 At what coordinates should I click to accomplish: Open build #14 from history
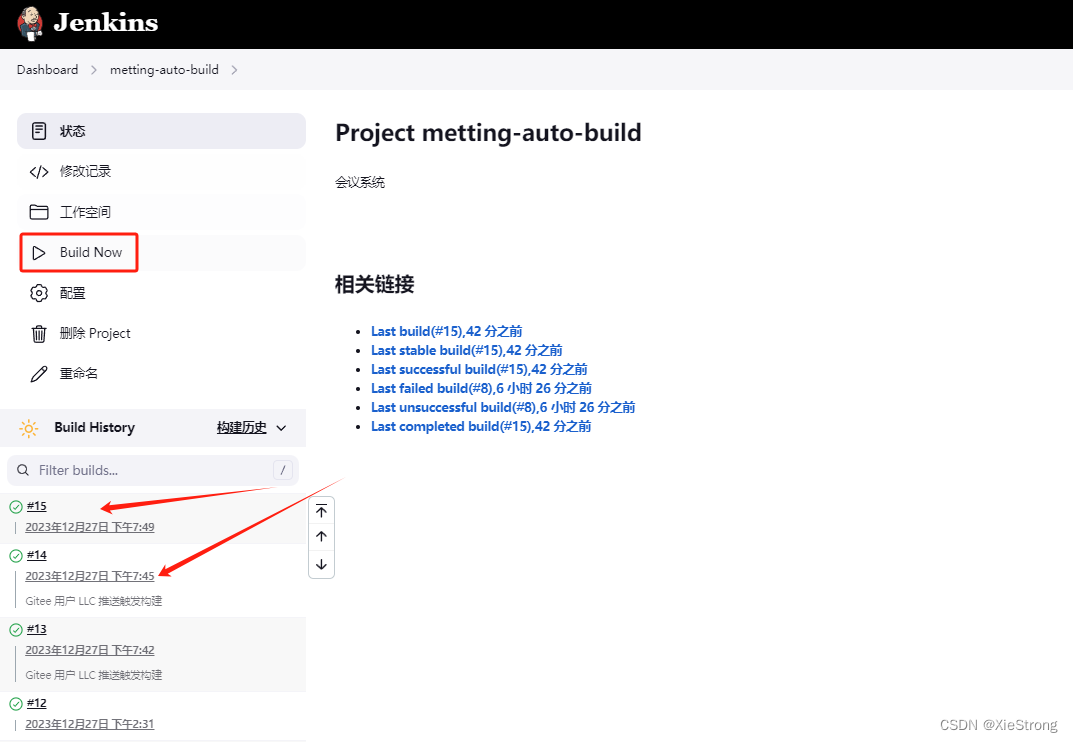(x=37, y=555)
